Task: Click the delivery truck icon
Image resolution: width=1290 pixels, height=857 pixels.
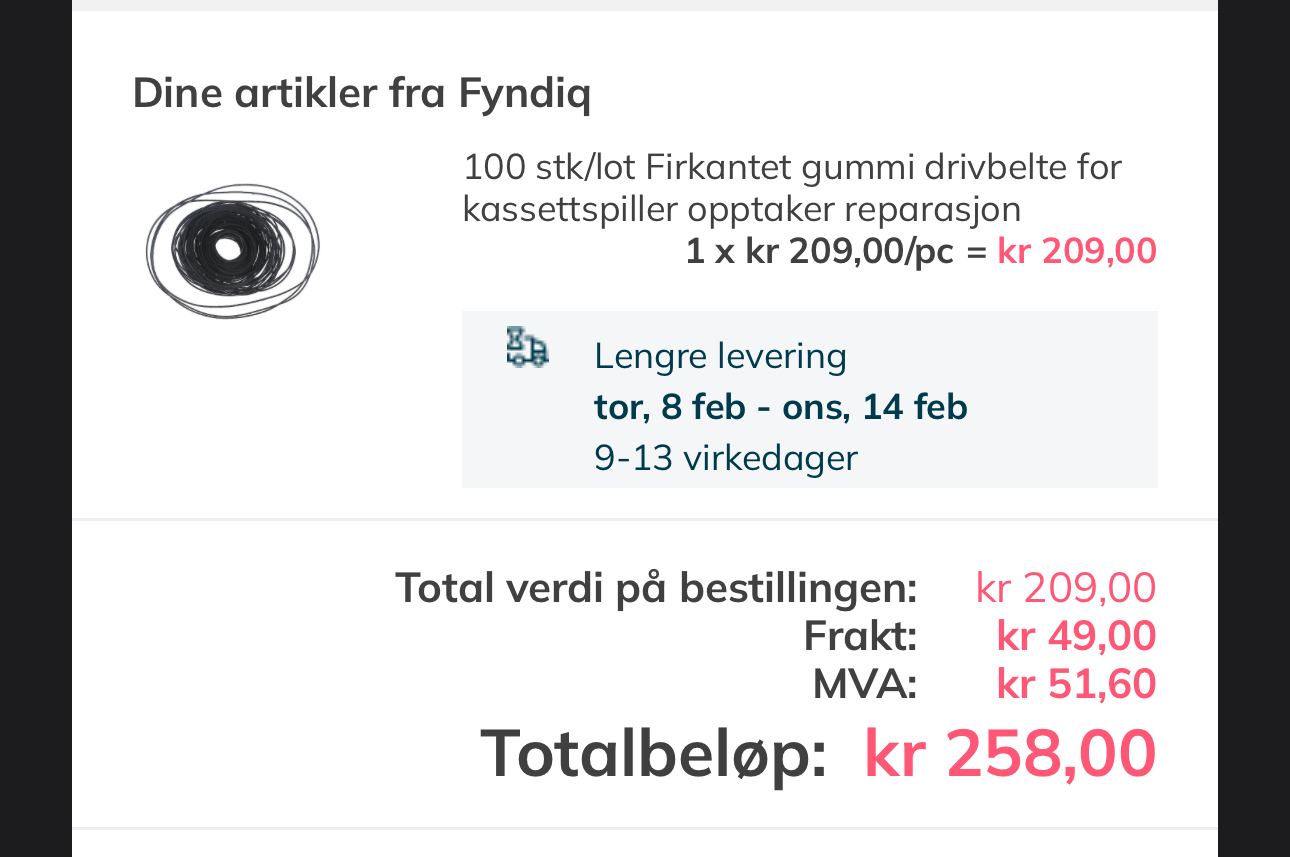Action: tap(527, 347)
